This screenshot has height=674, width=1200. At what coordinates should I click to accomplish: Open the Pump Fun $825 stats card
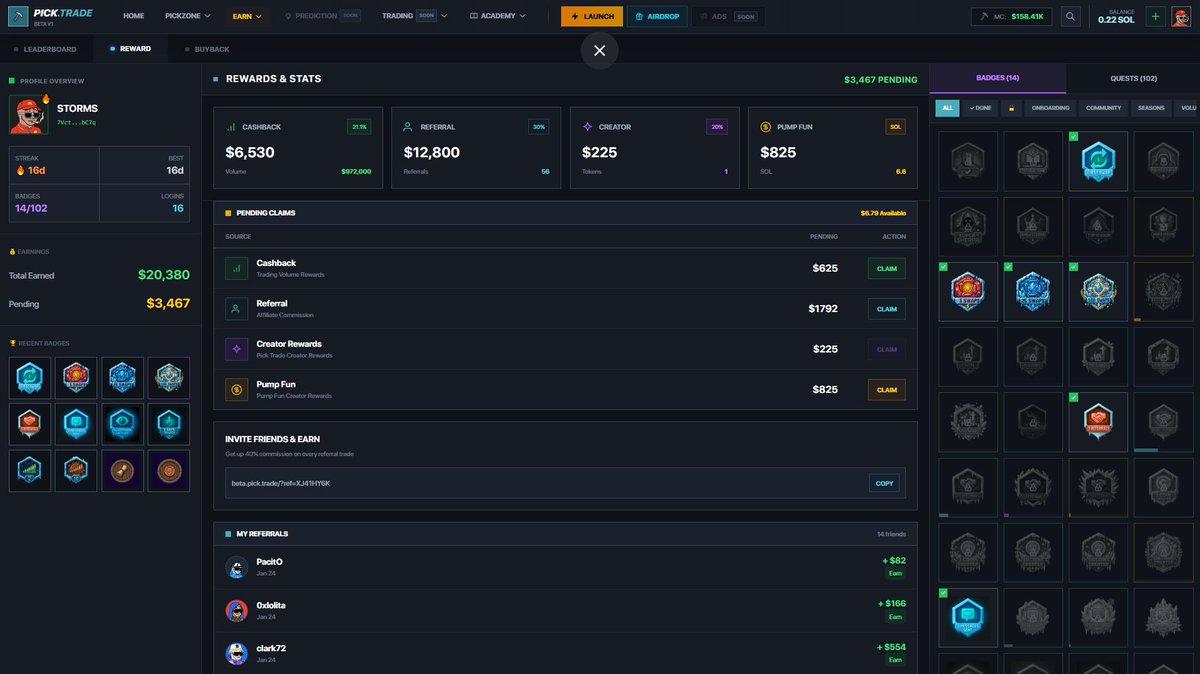pos(833,148)
